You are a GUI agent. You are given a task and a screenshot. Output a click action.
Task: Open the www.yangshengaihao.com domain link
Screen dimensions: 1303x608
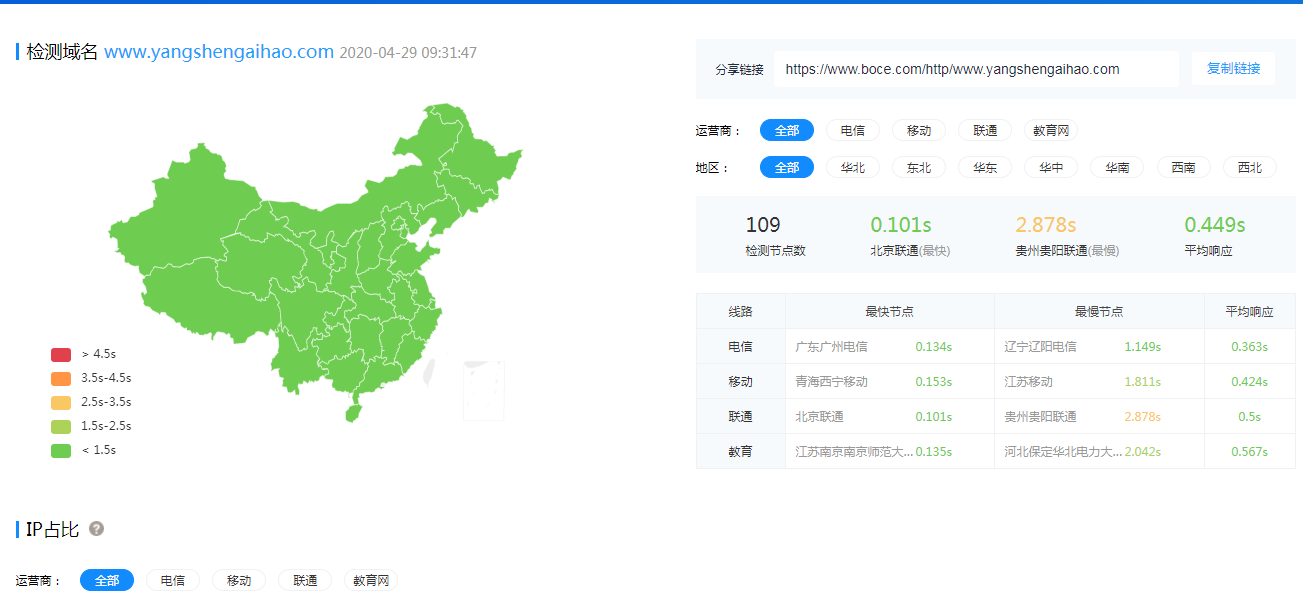click(x=218, y=52)
